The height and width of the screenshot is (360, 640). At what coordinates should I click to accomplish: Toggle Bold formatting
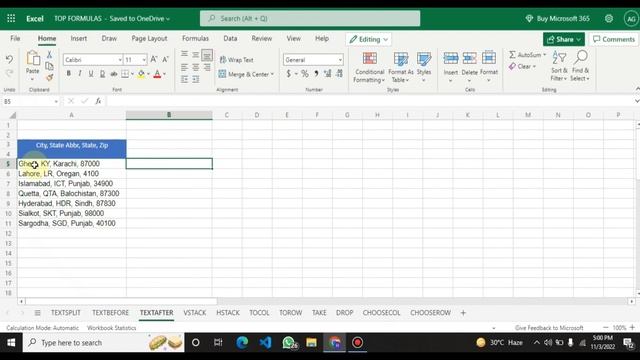coord(69,74)
